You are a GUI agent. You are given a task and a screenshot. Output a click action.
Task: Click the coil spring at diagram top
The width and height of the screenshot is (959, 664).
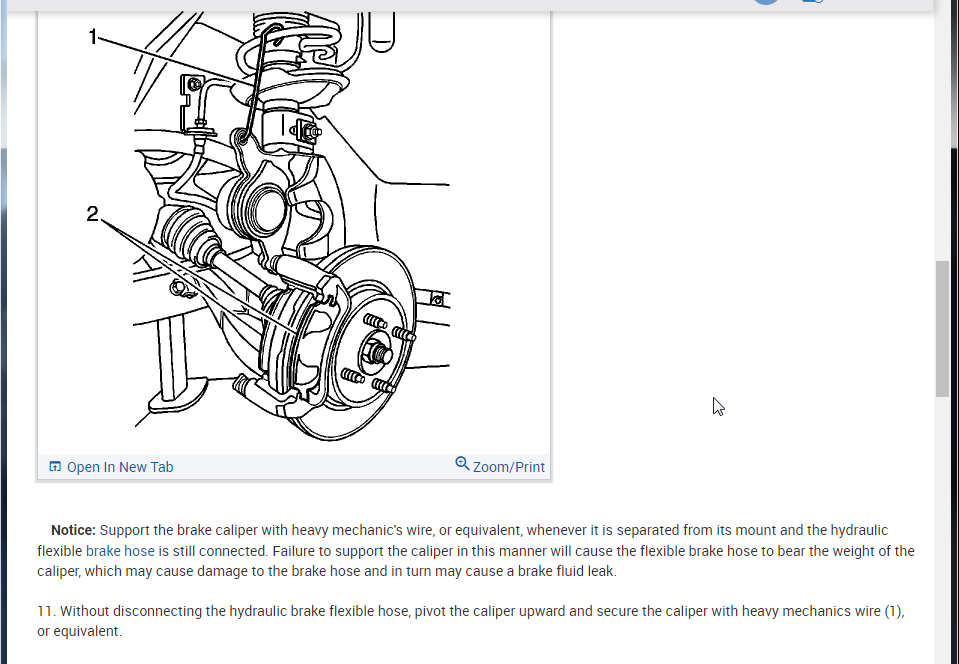(x=287, y=43)
